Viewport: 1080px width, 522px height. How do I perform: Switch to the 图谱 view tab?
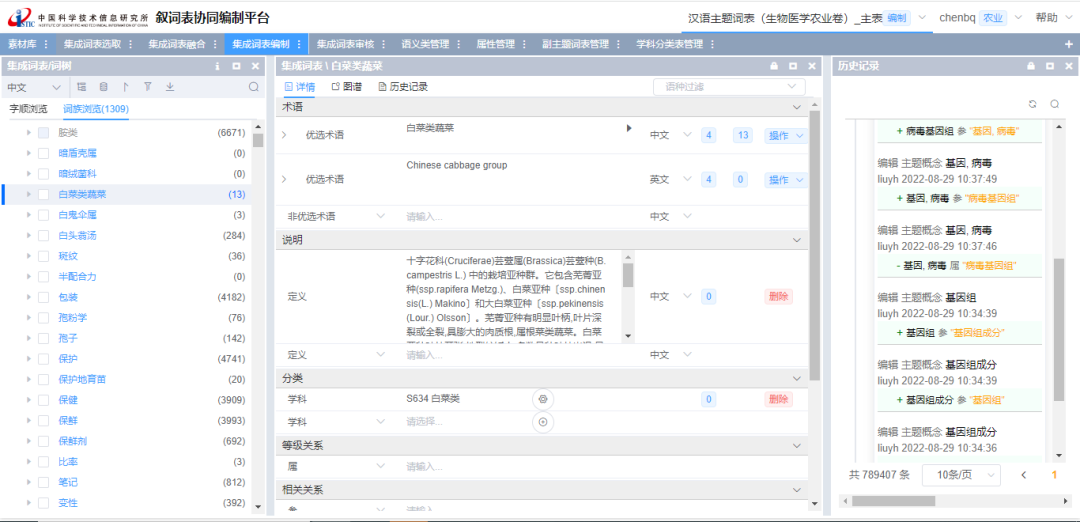[x=346, y=87]
